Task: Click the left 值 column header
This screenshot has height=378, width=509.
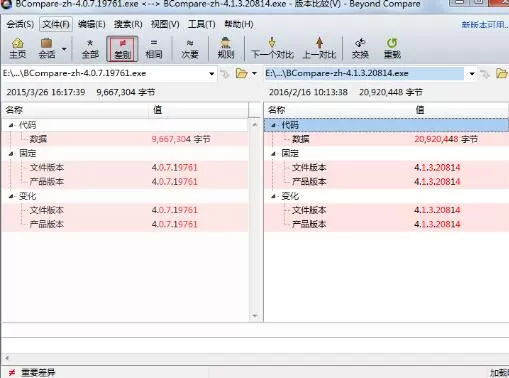Action: coord(198,110)
